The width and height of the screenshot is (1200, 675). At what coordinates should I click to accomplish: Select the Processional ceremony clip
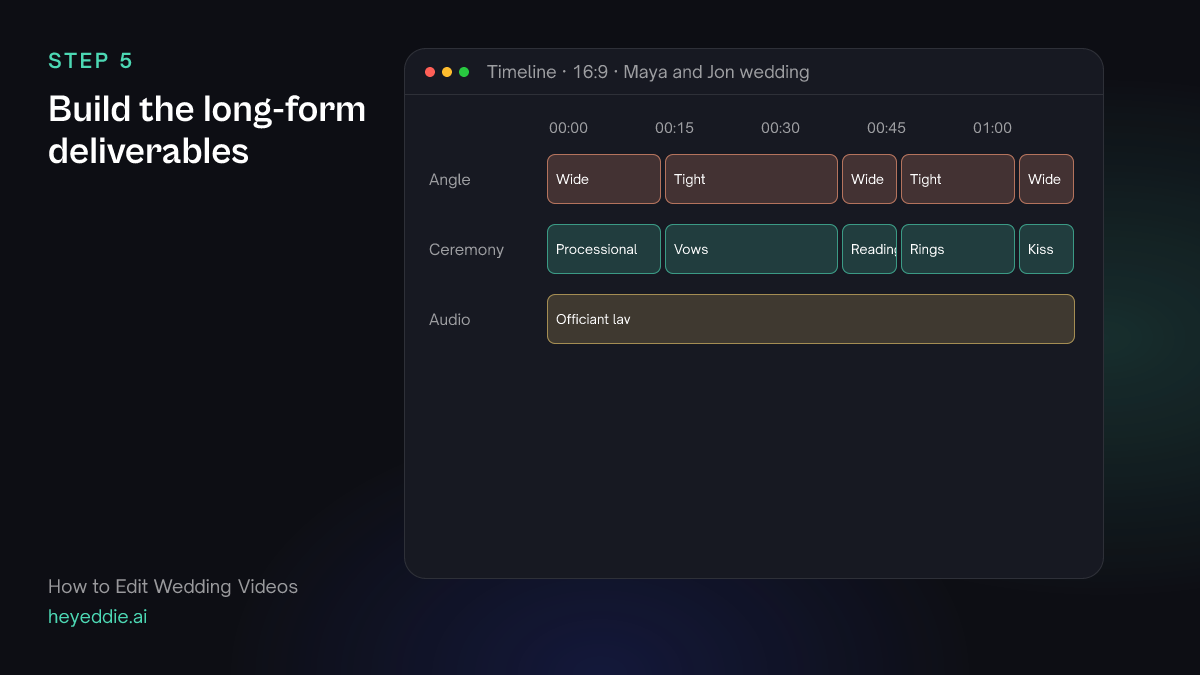604,249
